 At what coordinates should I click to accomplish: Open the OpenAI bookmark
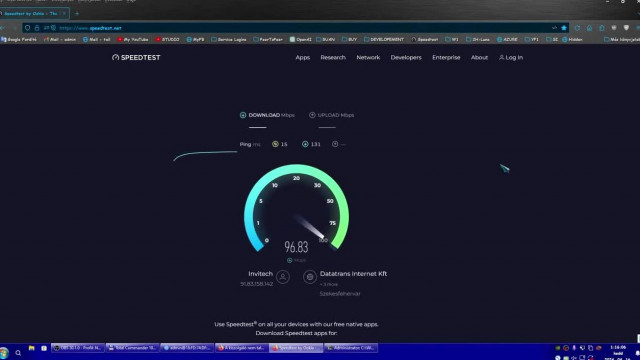300,40
